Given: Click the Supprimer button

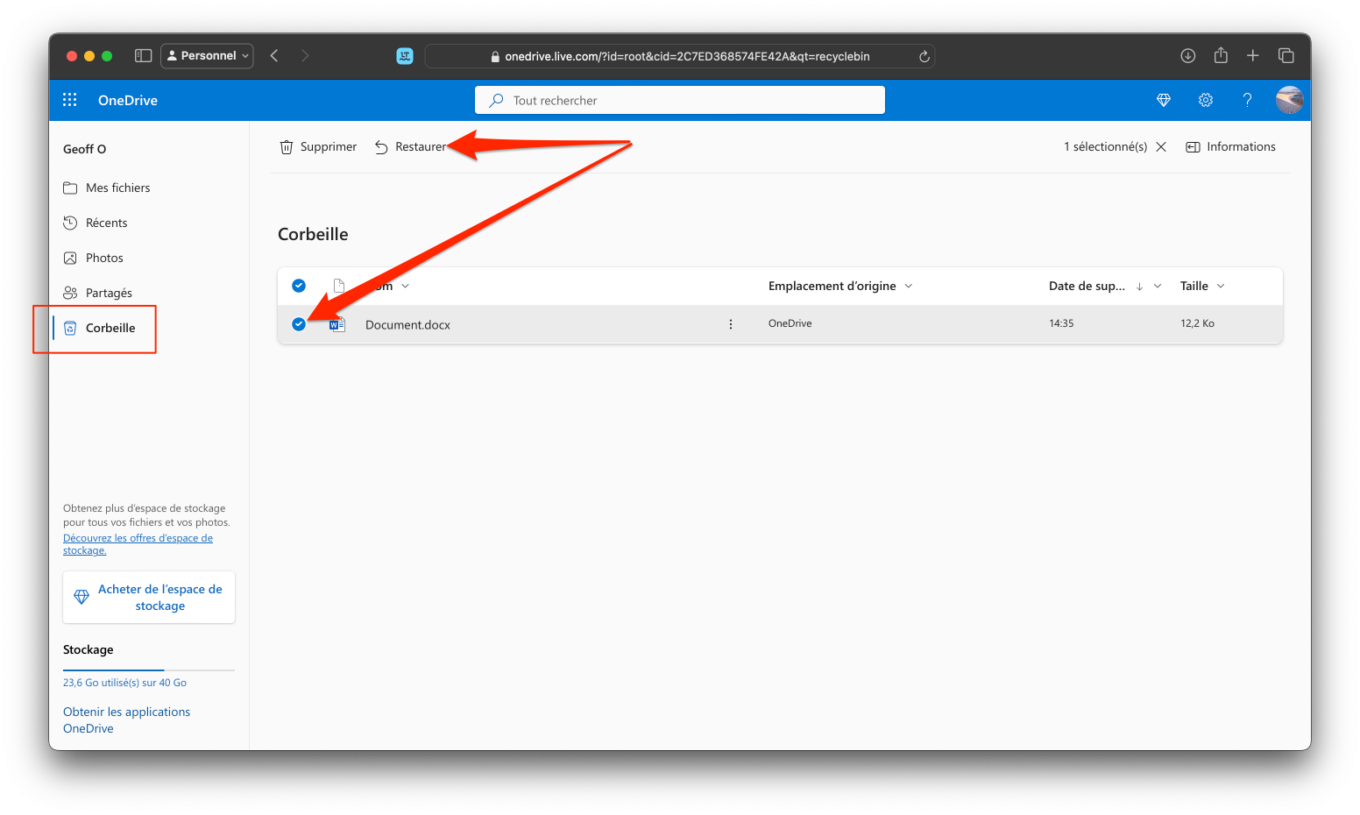Looking at the screenshot, I should point(318,147).
